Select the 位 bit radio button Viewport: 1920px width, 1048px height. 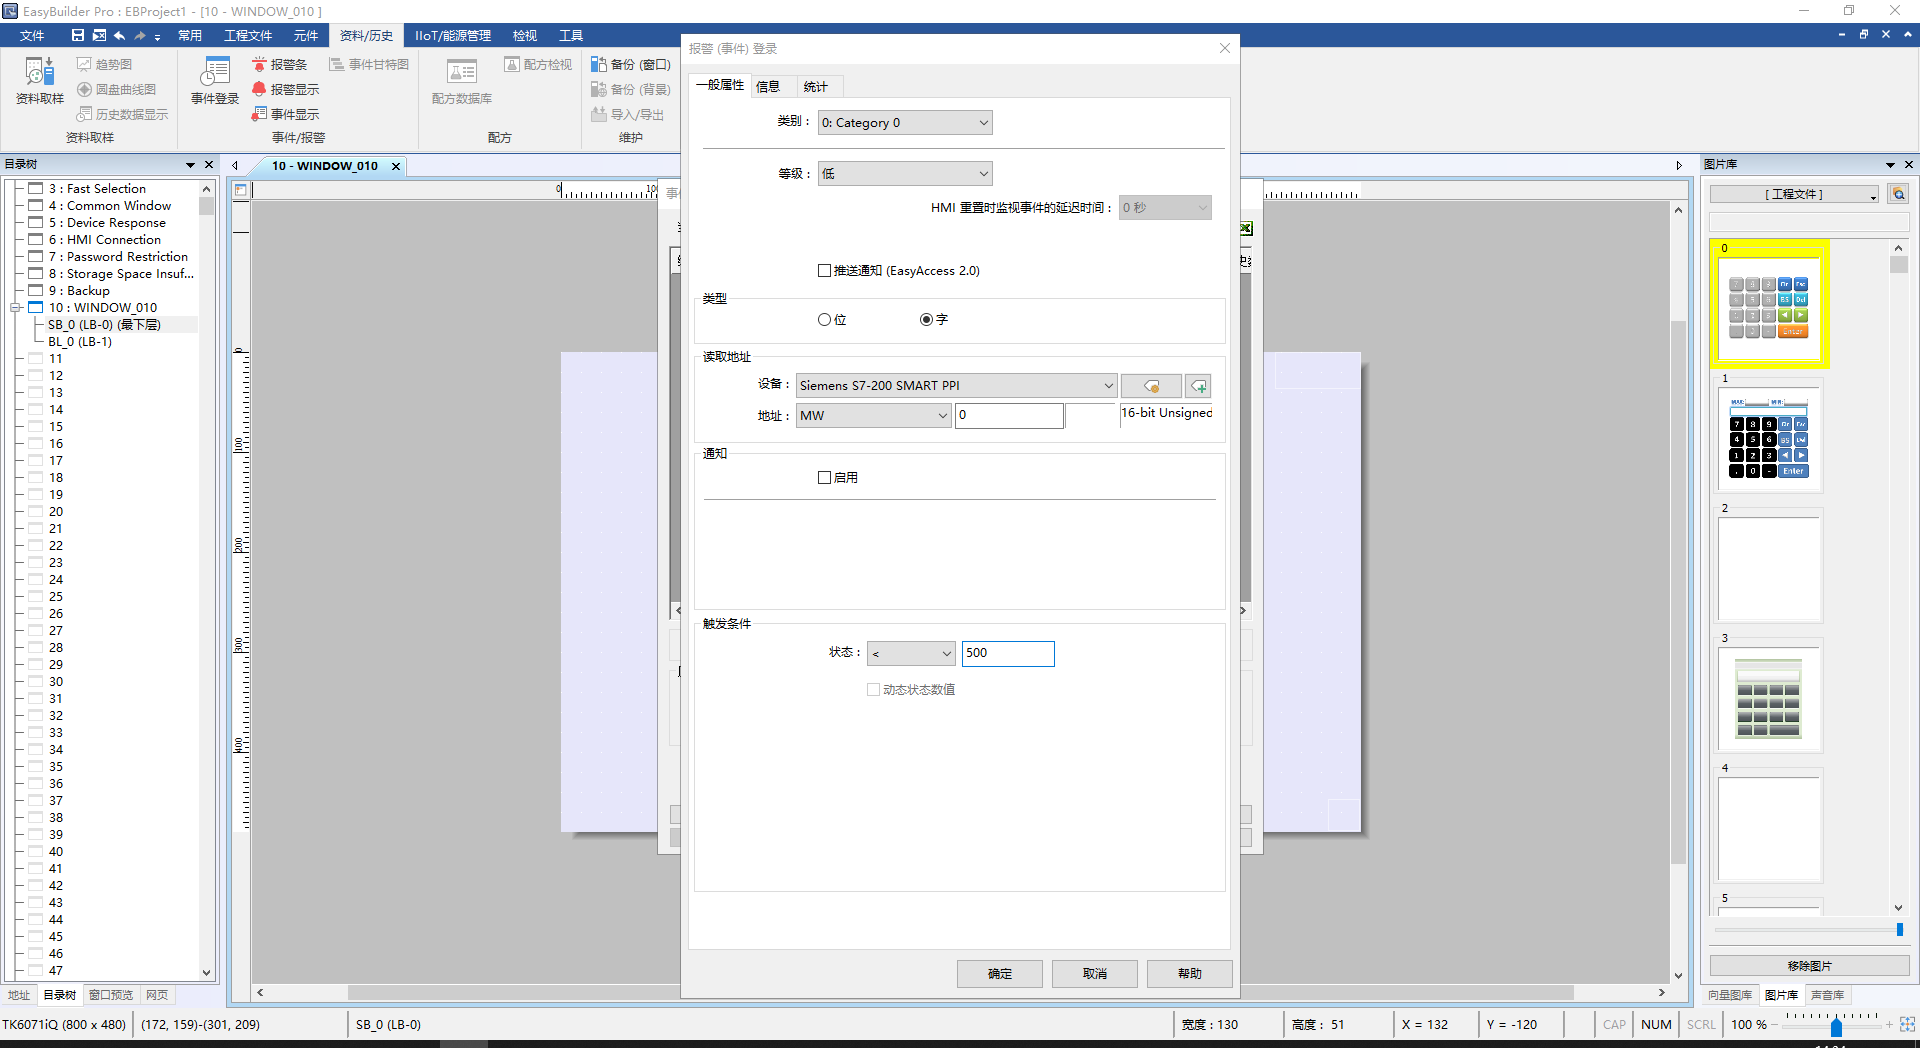click(x=825, y=320)
